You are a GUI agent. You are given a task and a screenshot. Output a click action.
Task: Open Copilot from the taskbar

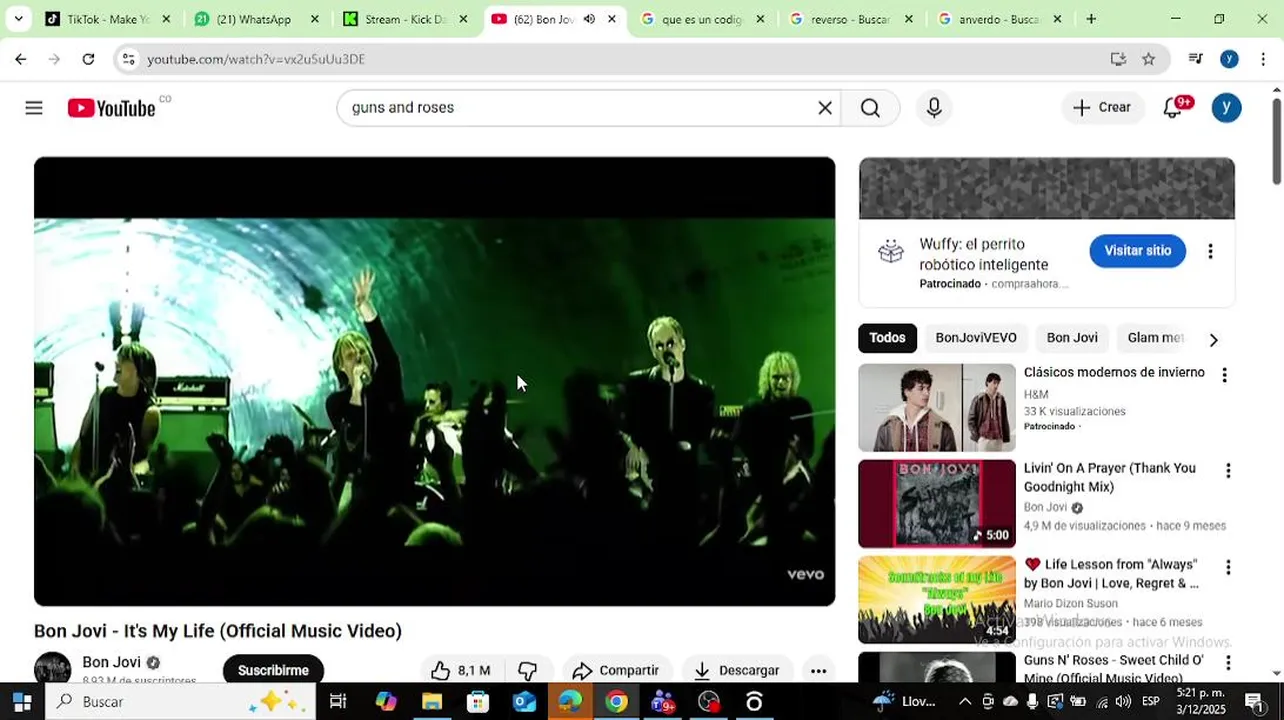(386, 701)
